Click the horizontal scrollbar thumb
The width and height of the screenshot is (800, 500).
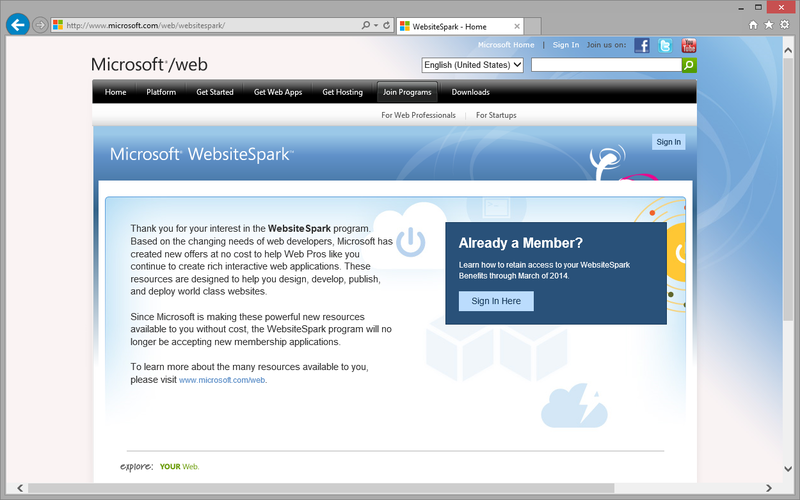[x=321, y=488]
